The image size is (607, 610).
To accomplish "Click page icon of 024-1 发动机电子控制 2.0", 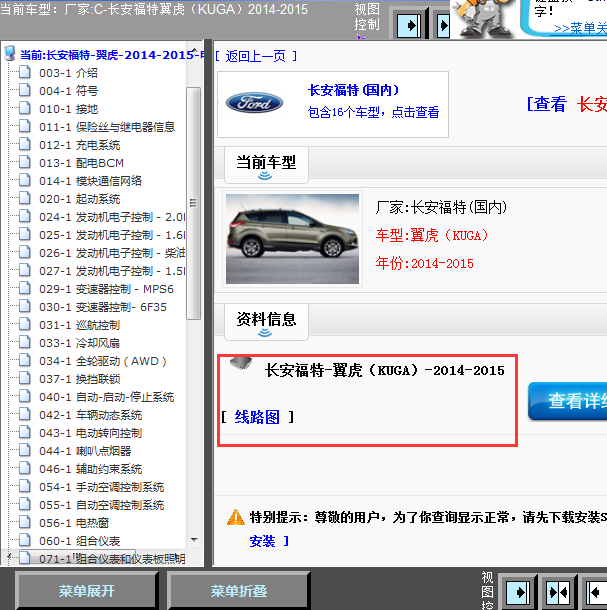I will click(25, 216).
